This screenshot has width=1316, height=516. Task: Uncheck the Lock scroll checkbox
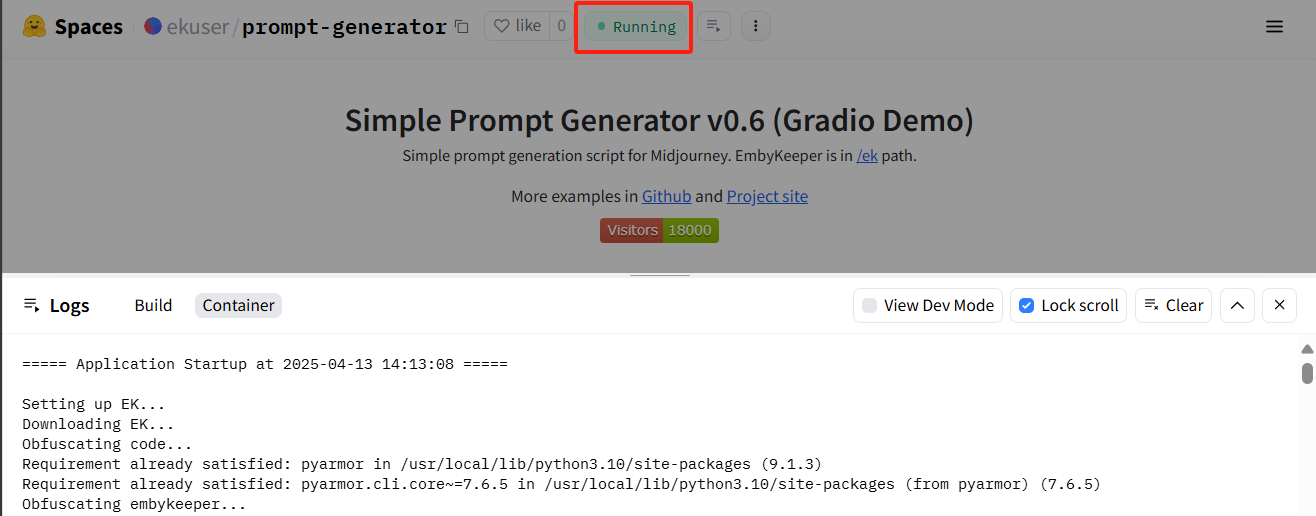(x=1026, y=305)
